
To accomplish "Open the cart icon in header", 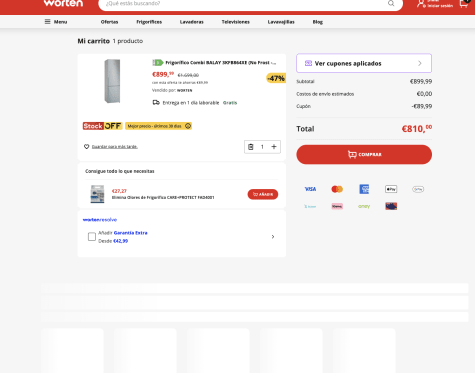I will coord(464,3).
